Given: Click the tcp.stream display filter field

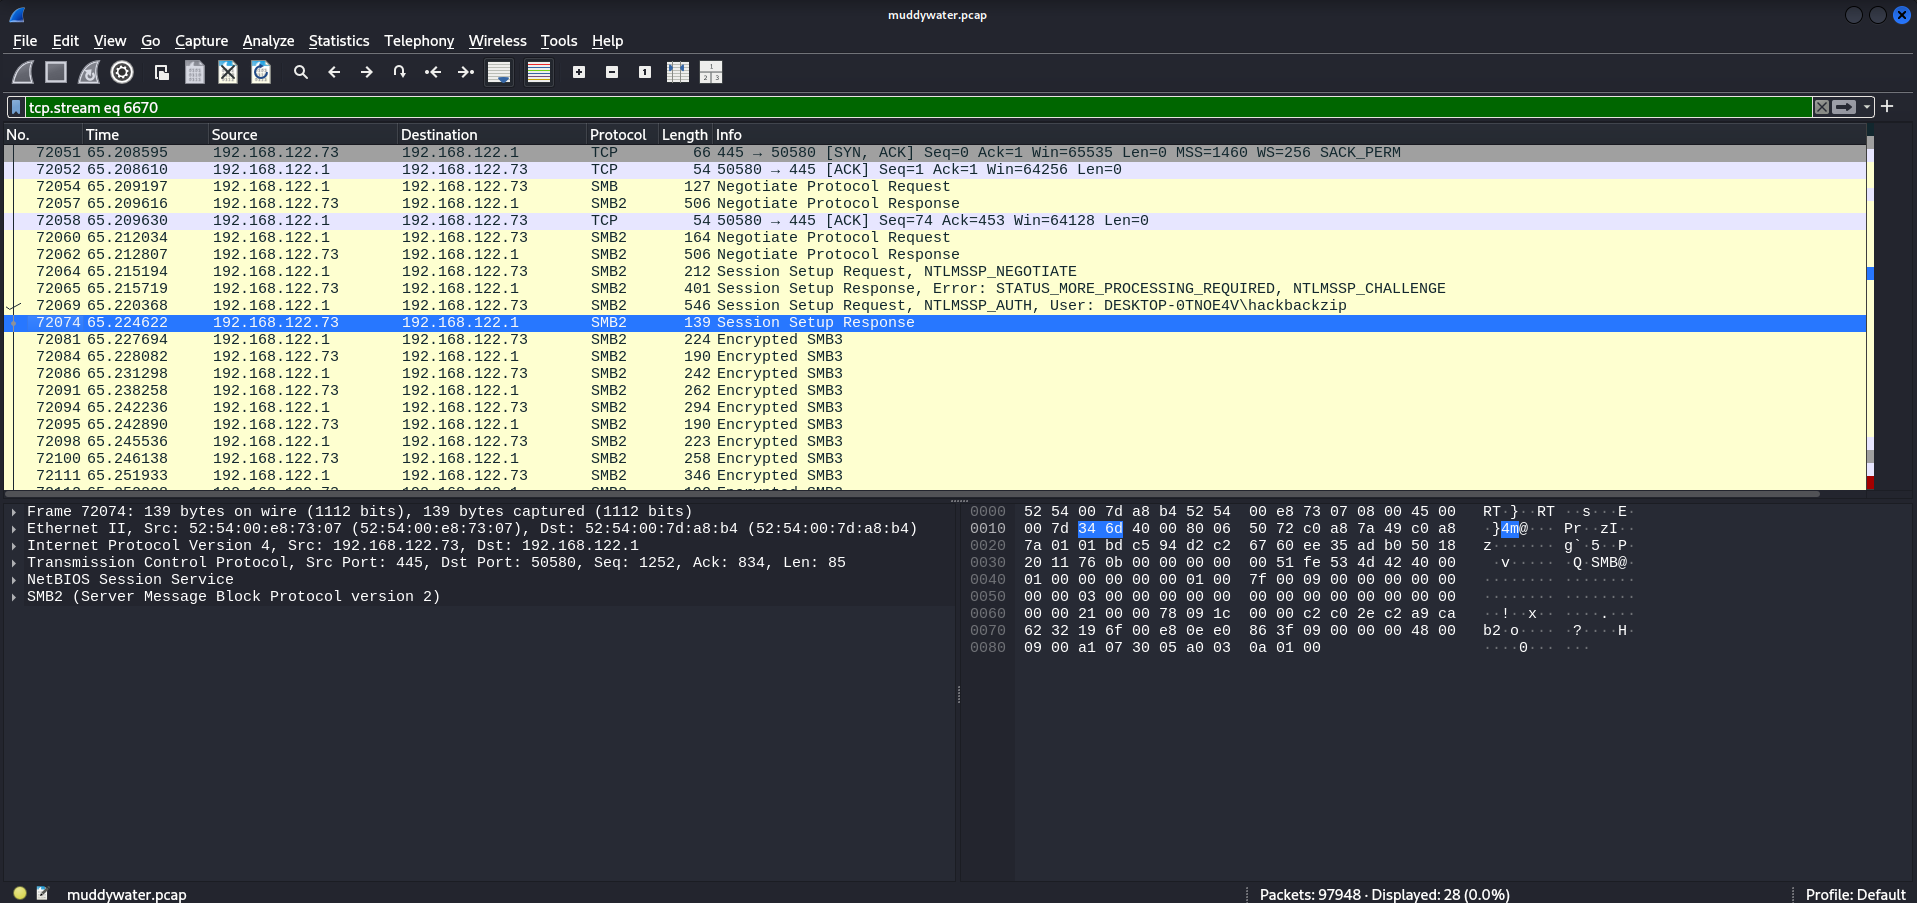Looking at the screenshot, I should click(900, 107).
